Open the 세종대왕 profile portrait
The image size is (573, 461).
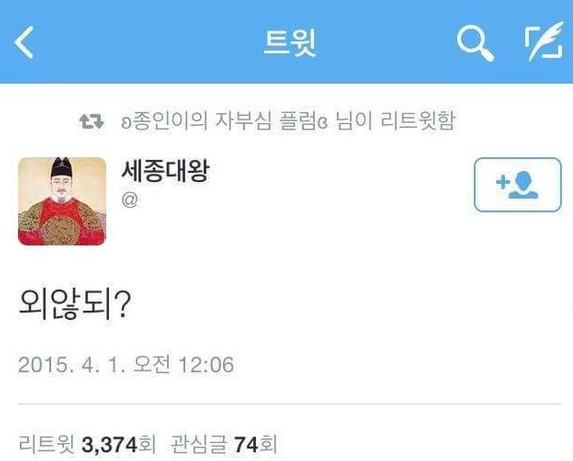pos(62,201)
